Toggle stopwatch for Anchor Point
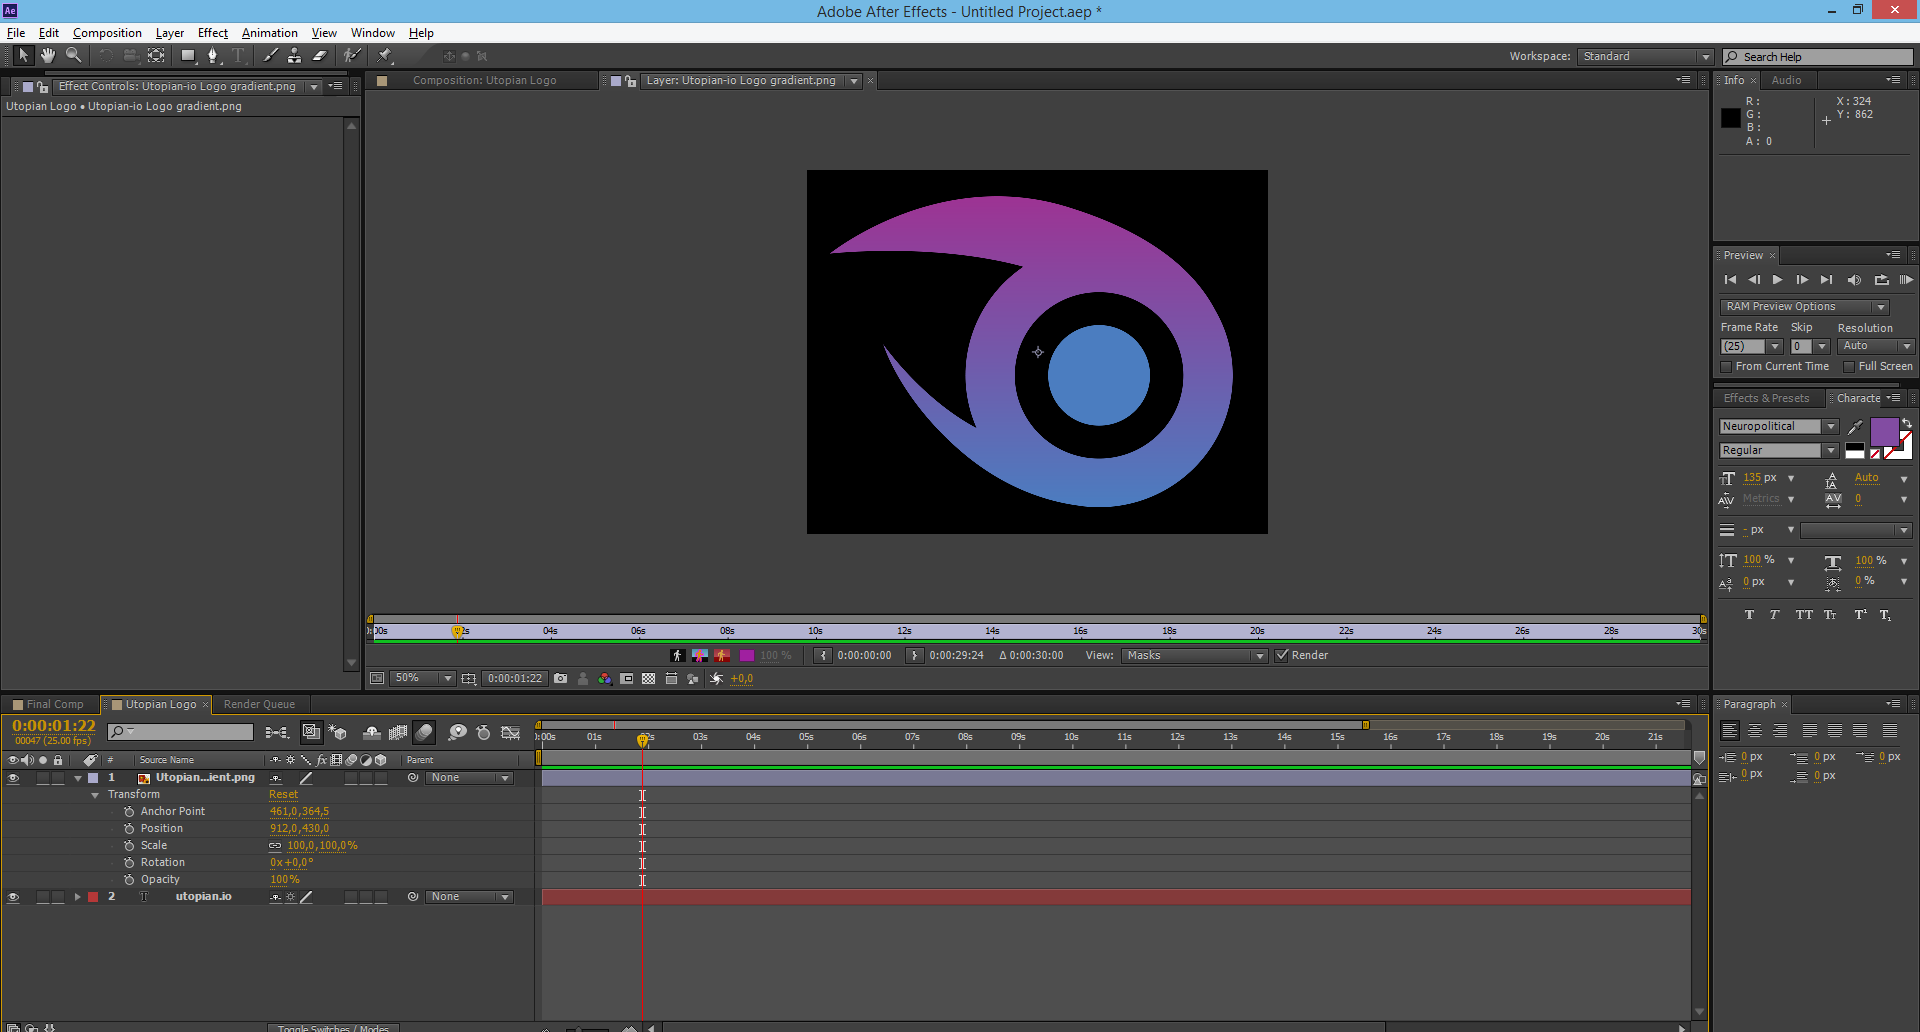This screenshot has width=1920, height=1032. tap(129, 812)
